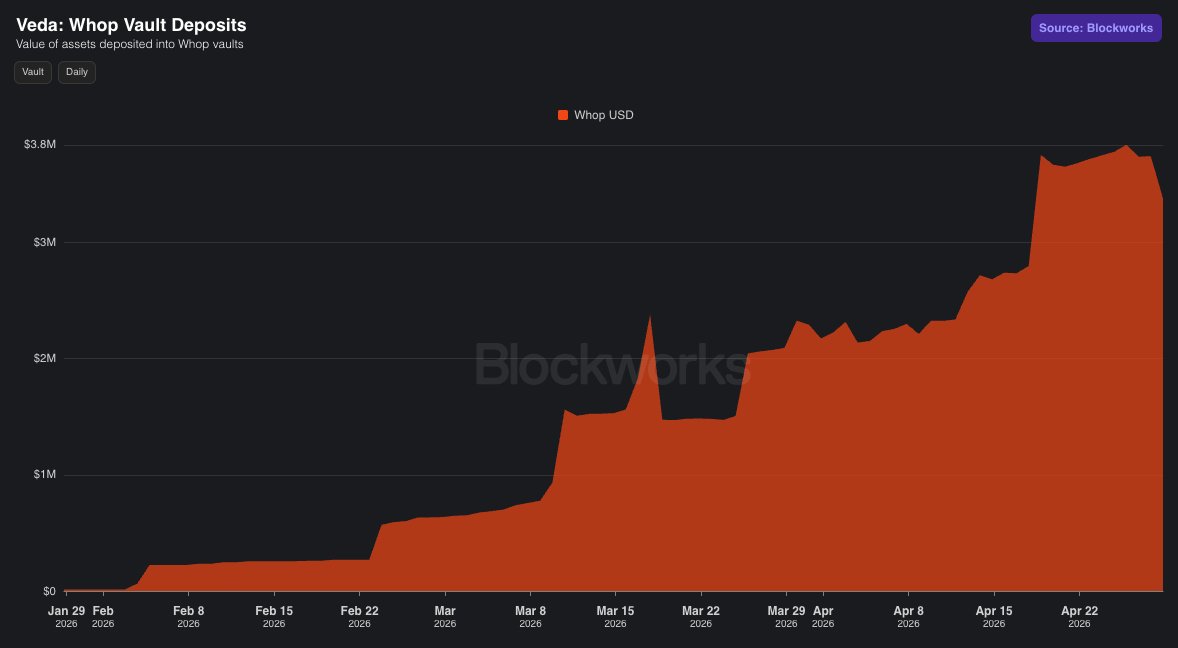Click the $3M y-axis label
This screenshot has width=1178, height=648.
44,242
